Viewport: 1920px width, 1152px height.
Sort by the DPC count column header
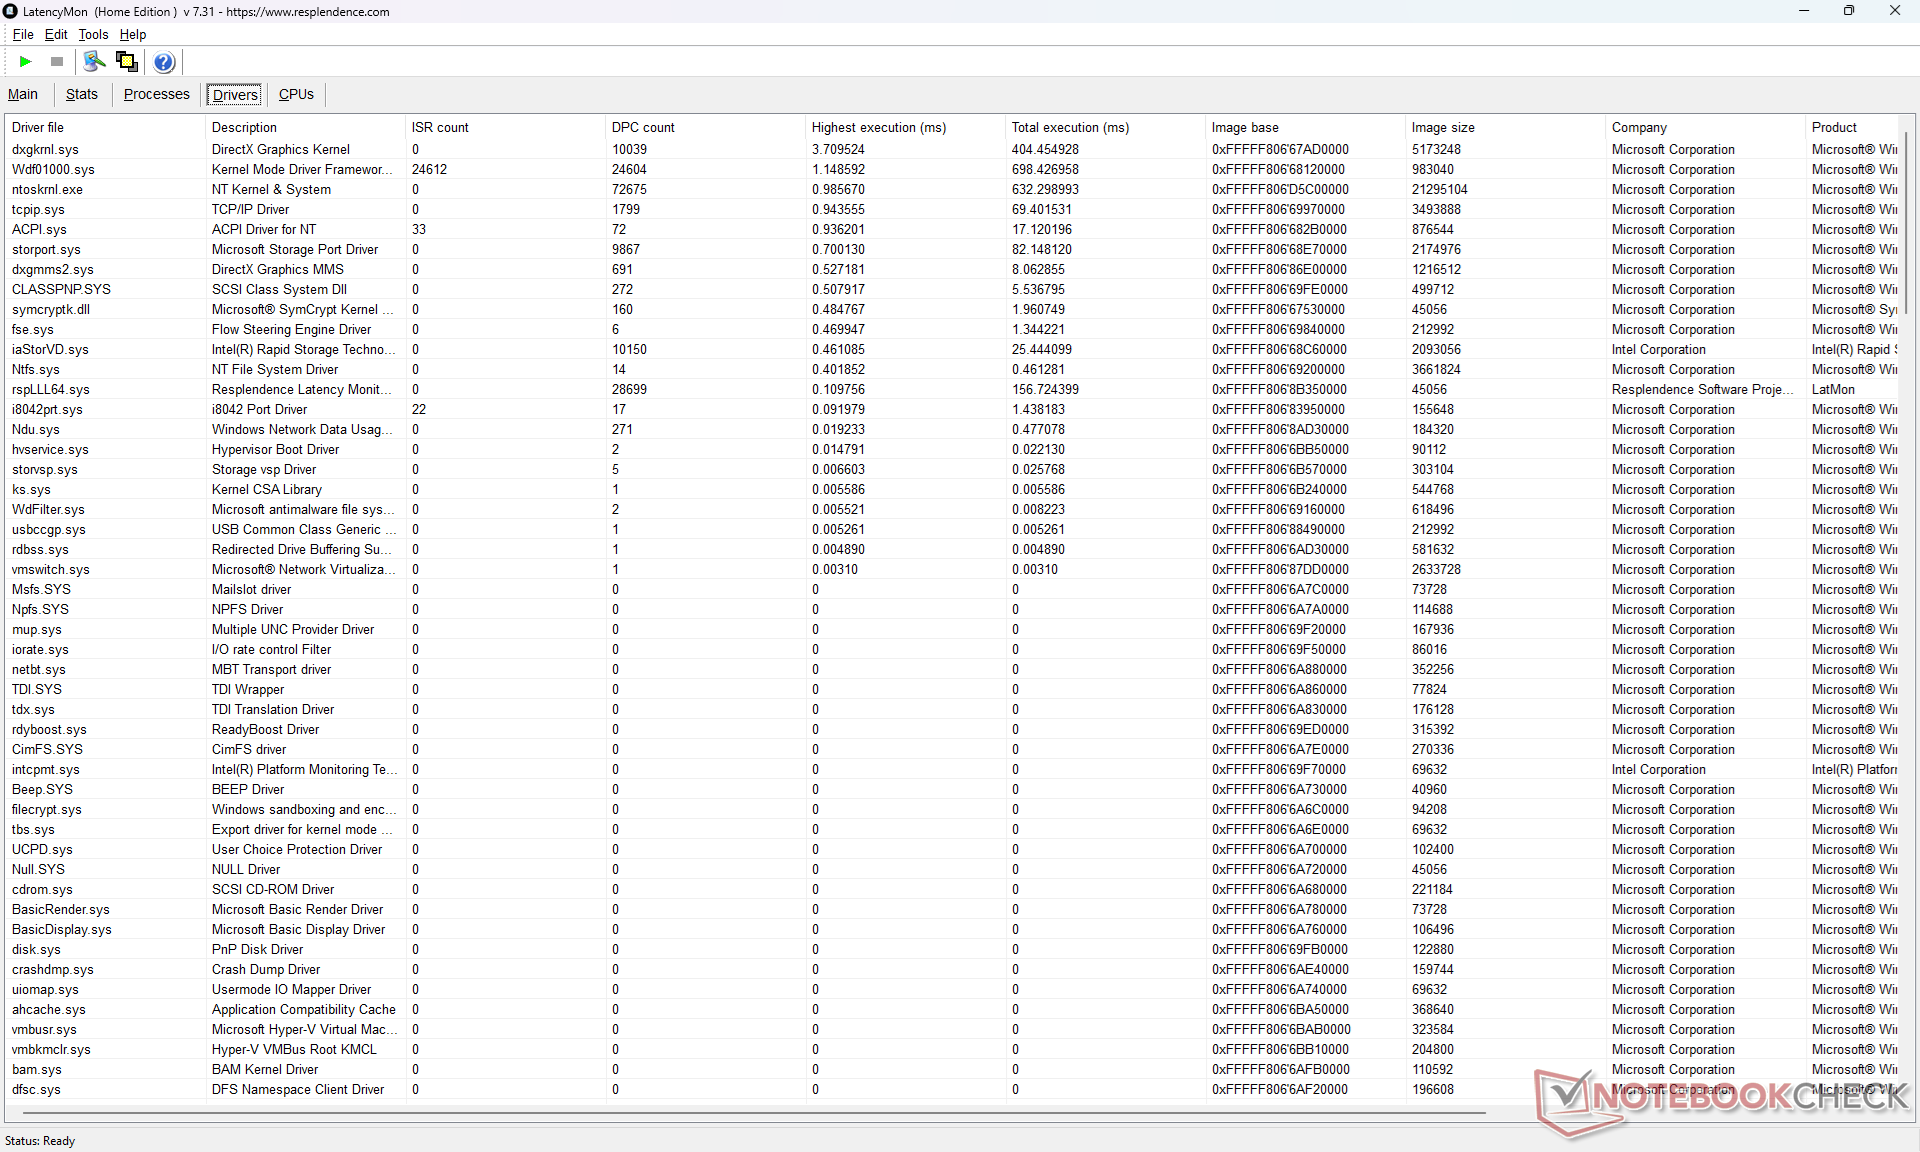click(643, 127)
